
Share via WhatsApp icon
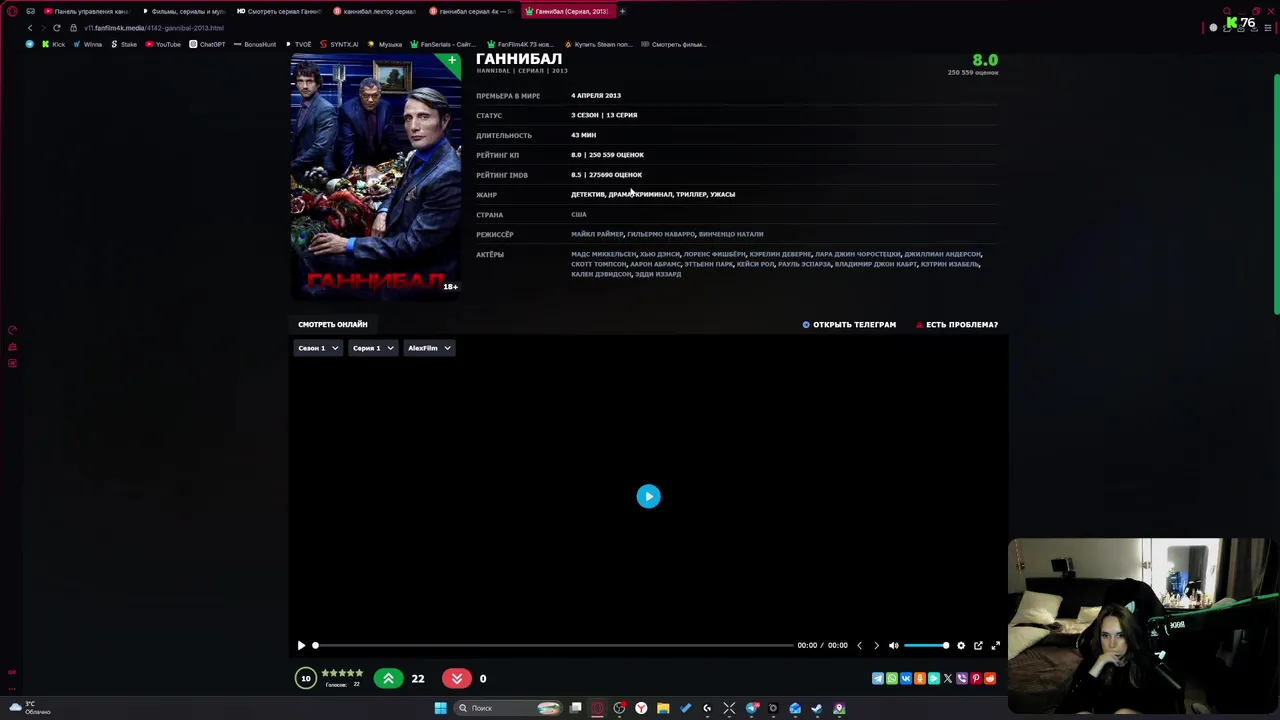tap(892, 678)
